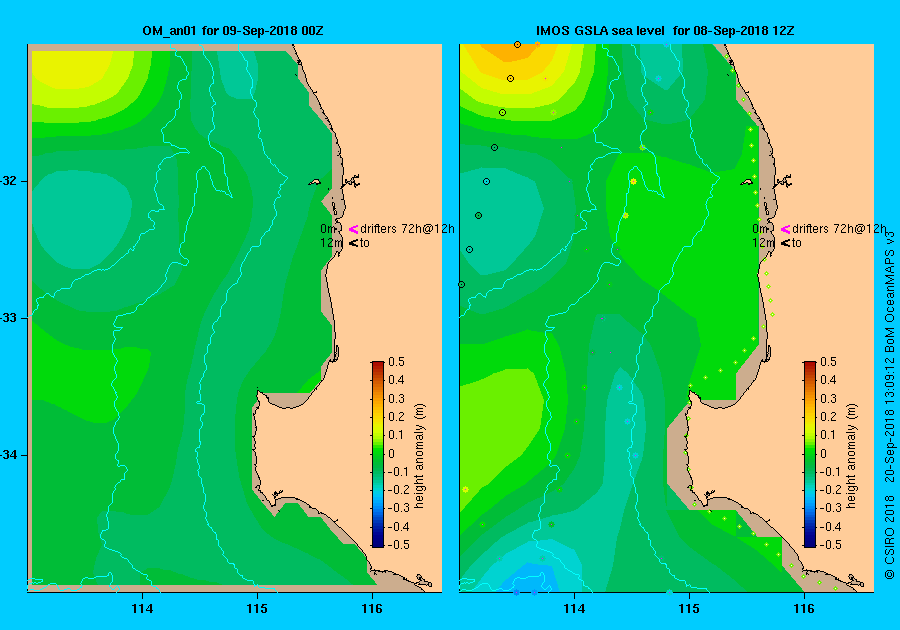Screen dimensions: 900x630
Task: Select the title 'IMOS GSLA sea level for 08-Sep-2018 12Z'
Action: 665,30
